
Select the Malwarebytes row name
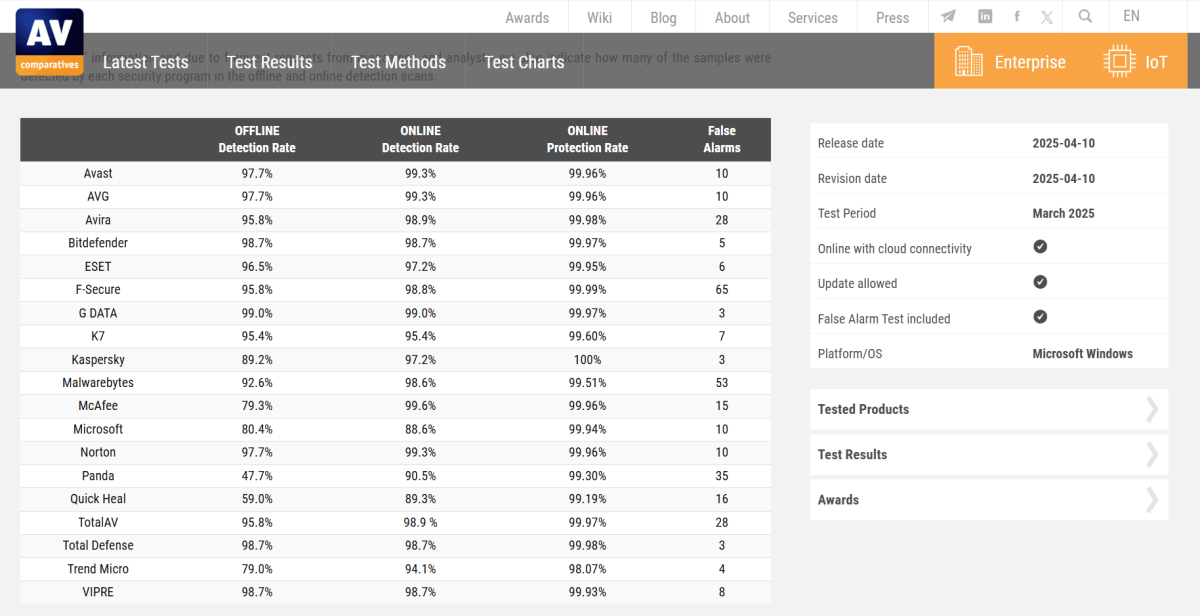point(98,382)
